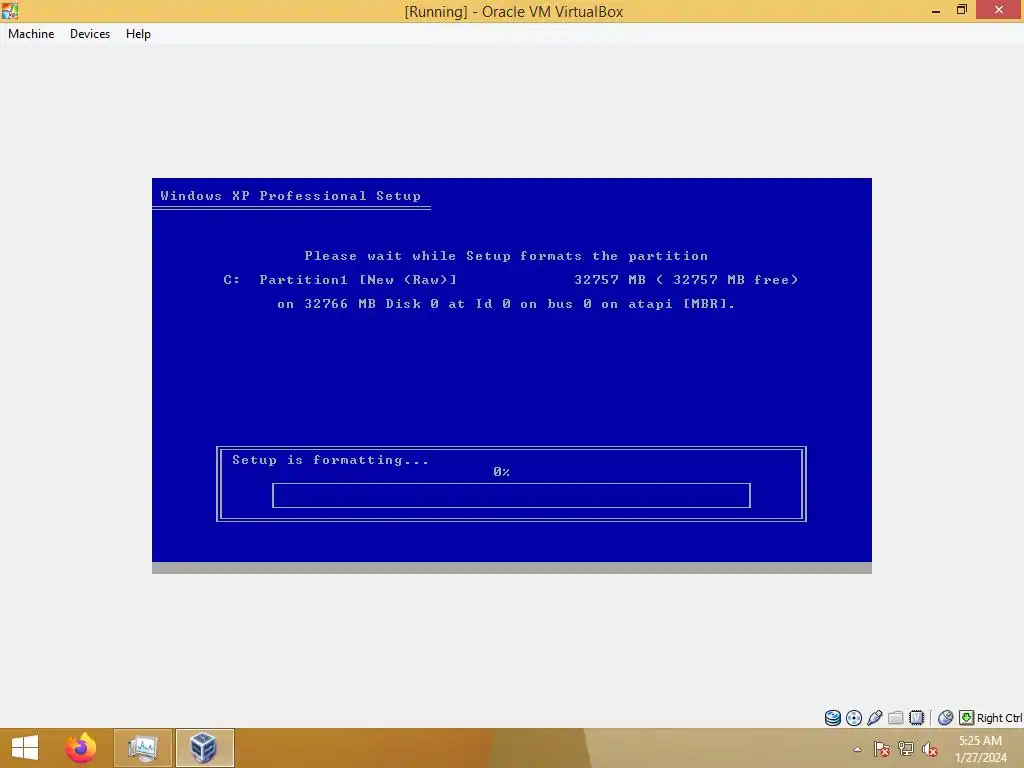1024x768 pixels.
Task: Click the gray setup status bar
Action: 512,568
